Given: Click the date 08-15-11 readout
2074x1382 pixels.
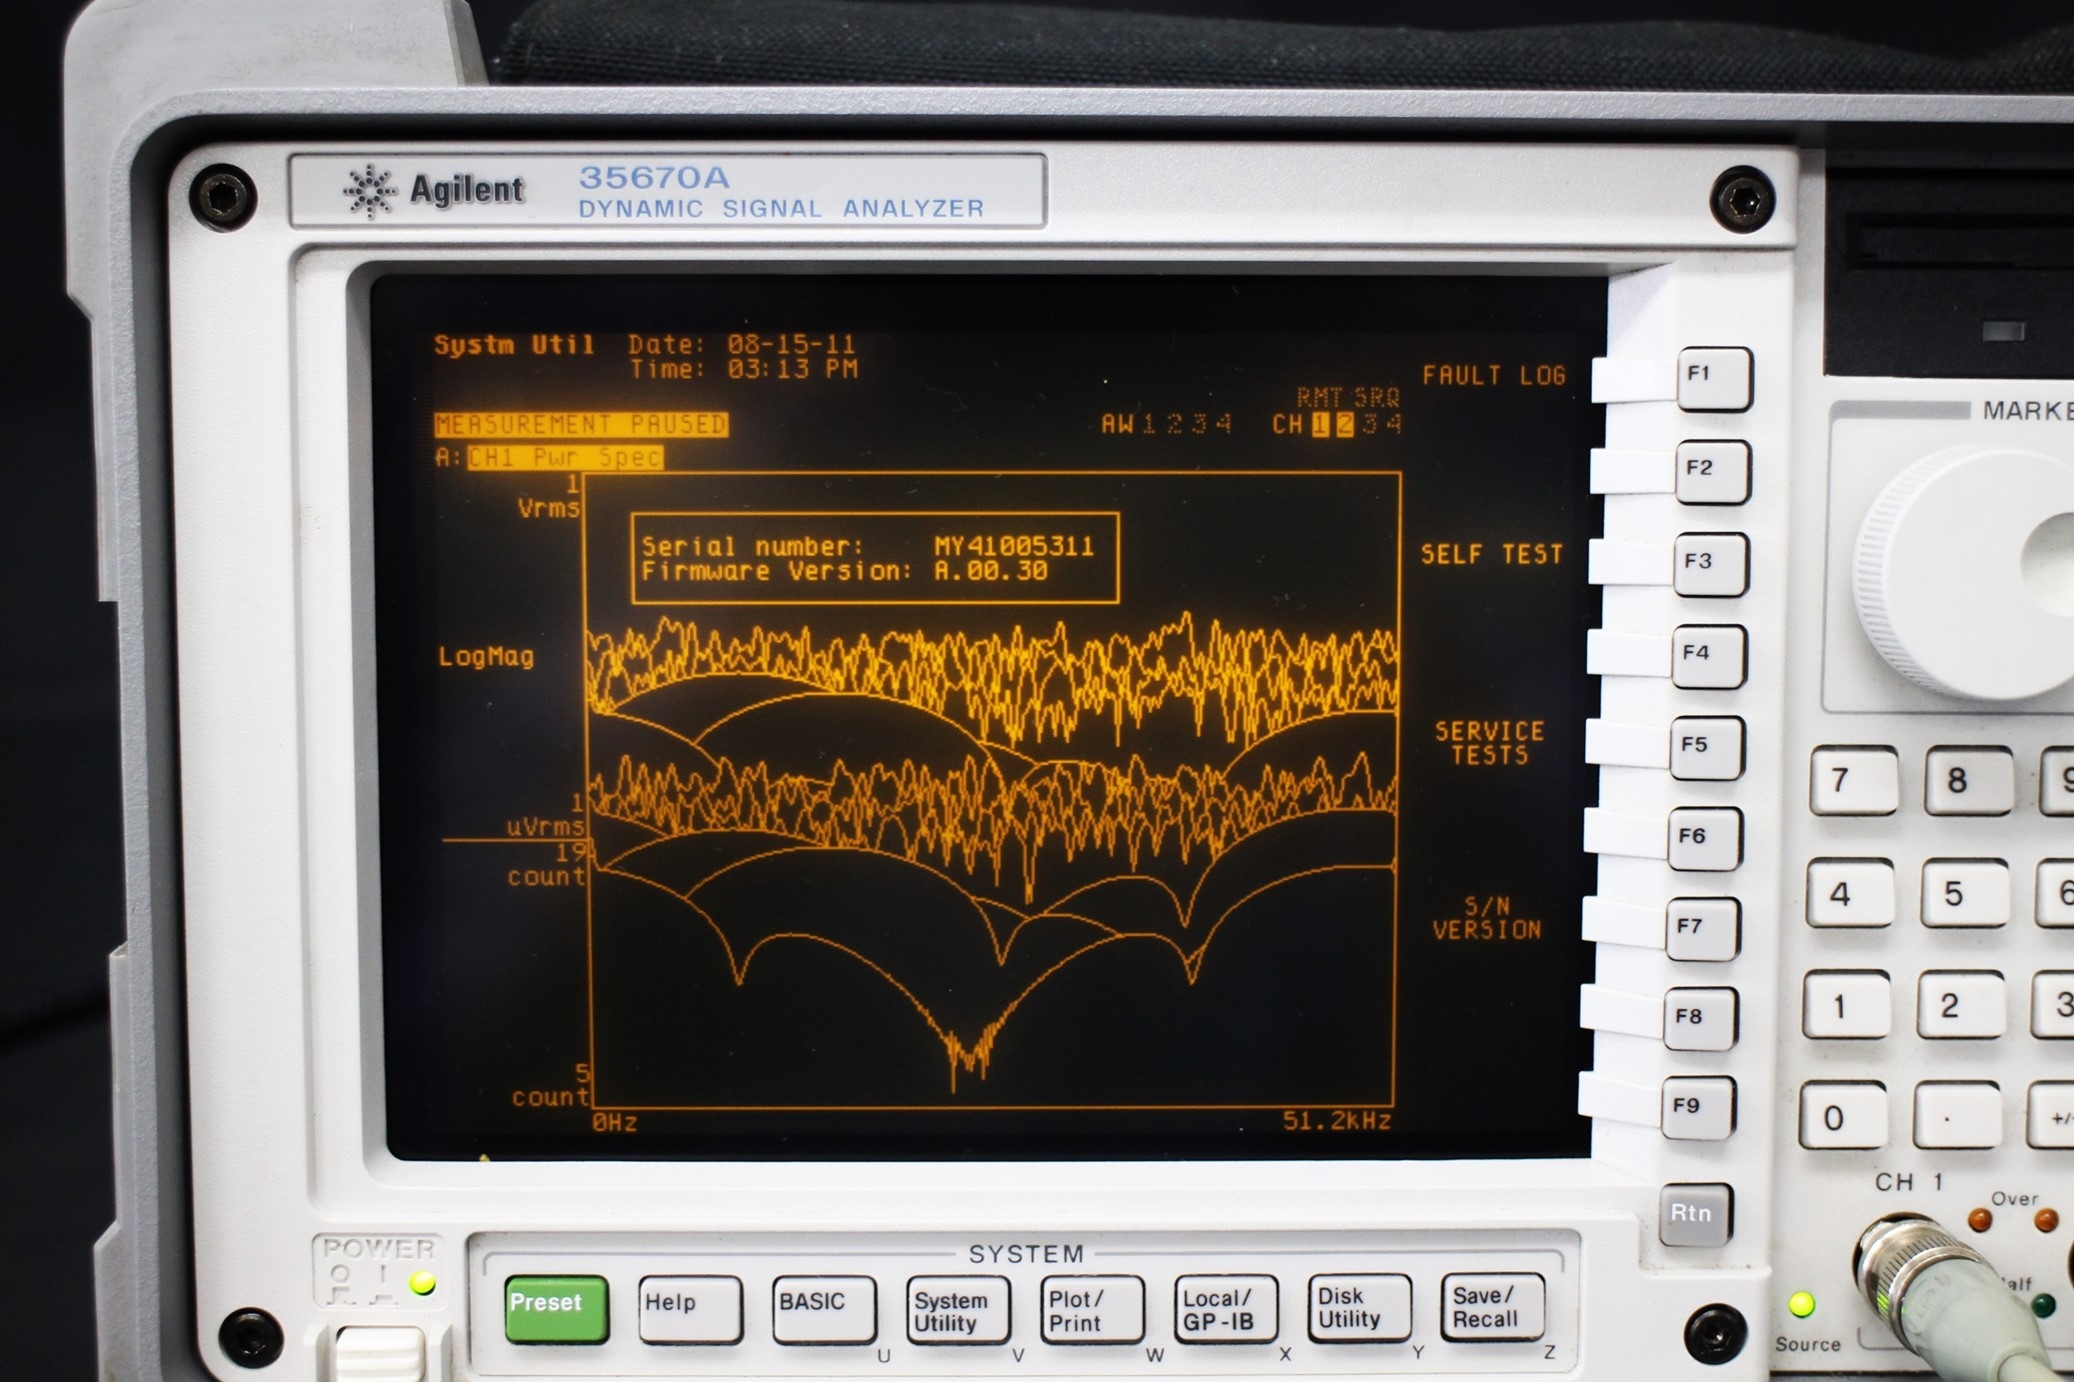Looking at the screenshot, I should tap(791, 344).
